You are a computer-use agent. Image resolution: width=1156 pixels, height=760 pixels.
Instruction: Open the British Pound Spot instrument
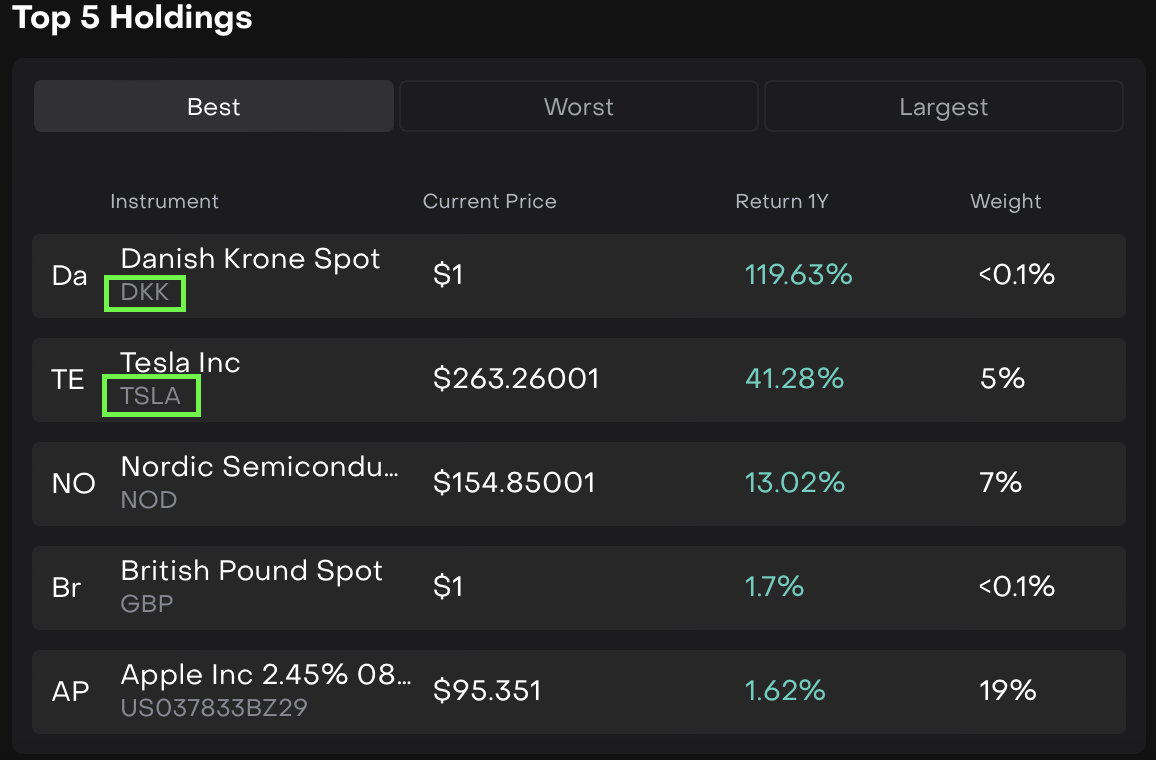251,571
